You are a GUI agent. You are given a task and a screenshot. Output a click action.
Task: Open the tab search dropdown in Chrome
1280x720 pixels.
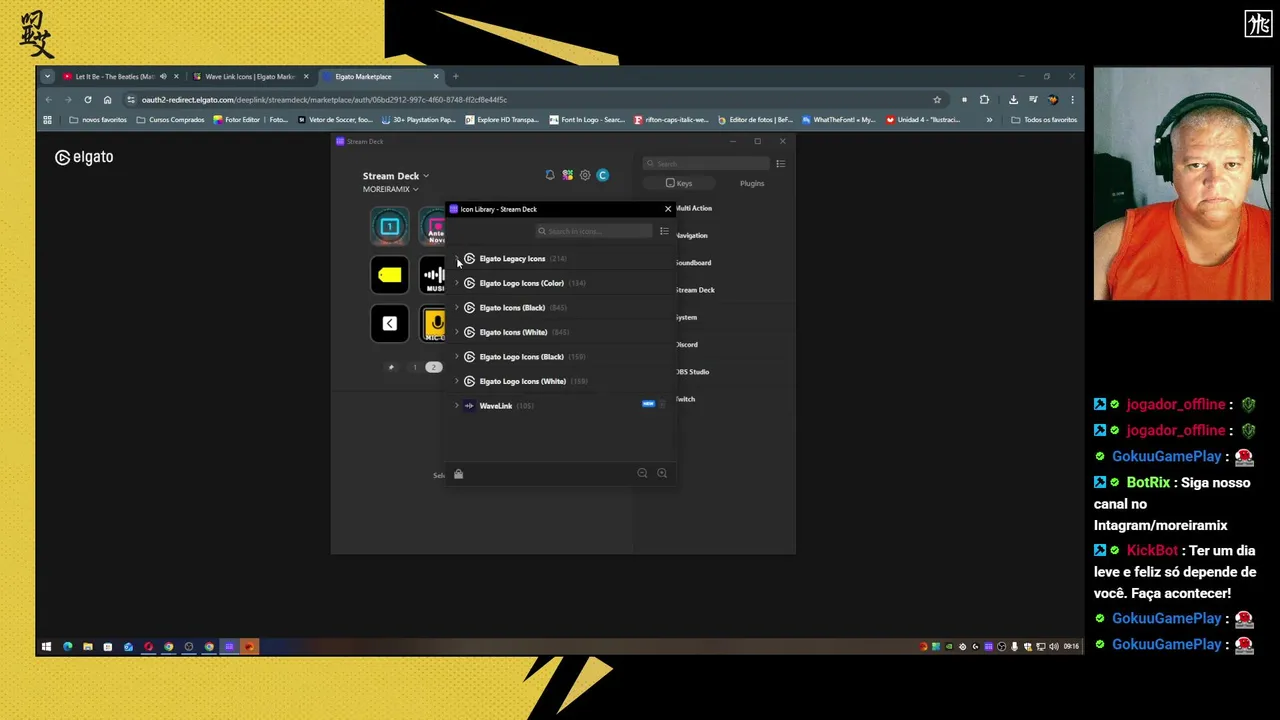(47, 77)
